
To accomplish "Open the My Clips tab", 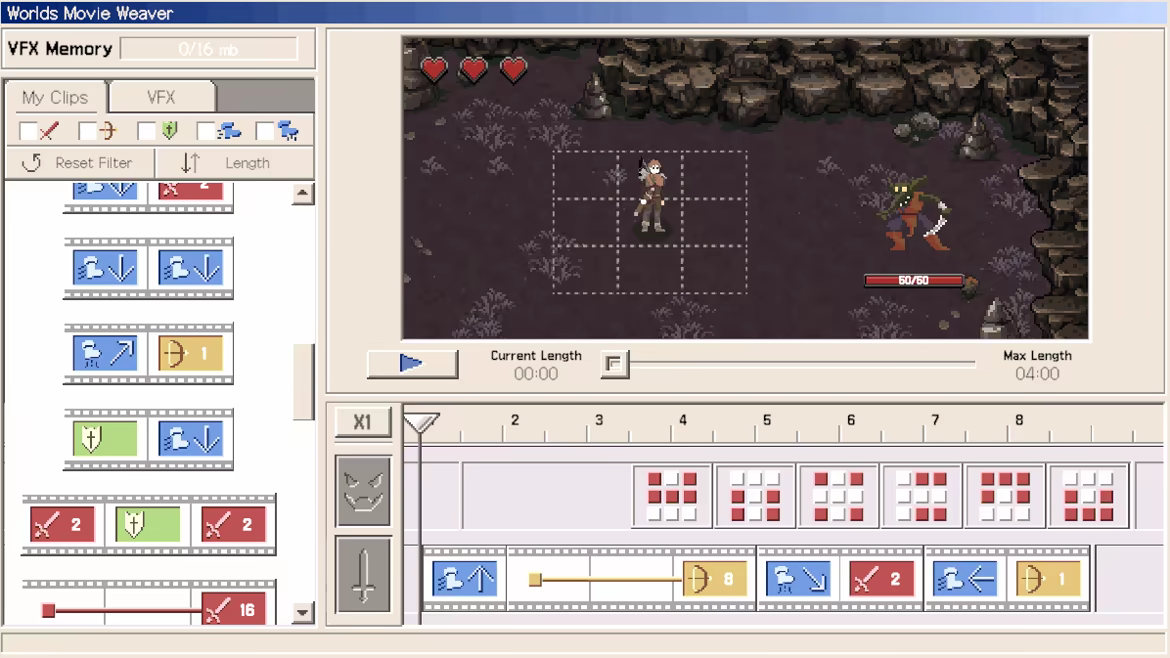I will point(55,98).
